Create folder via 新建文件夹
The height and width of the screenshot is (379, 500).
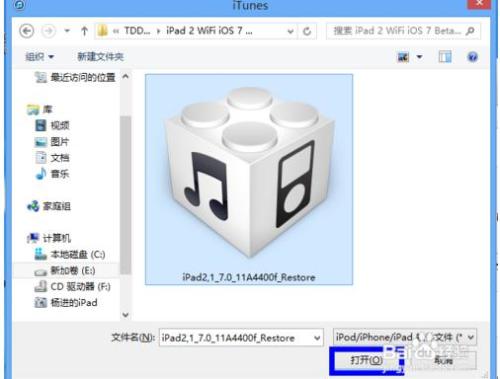coord(101,57)
